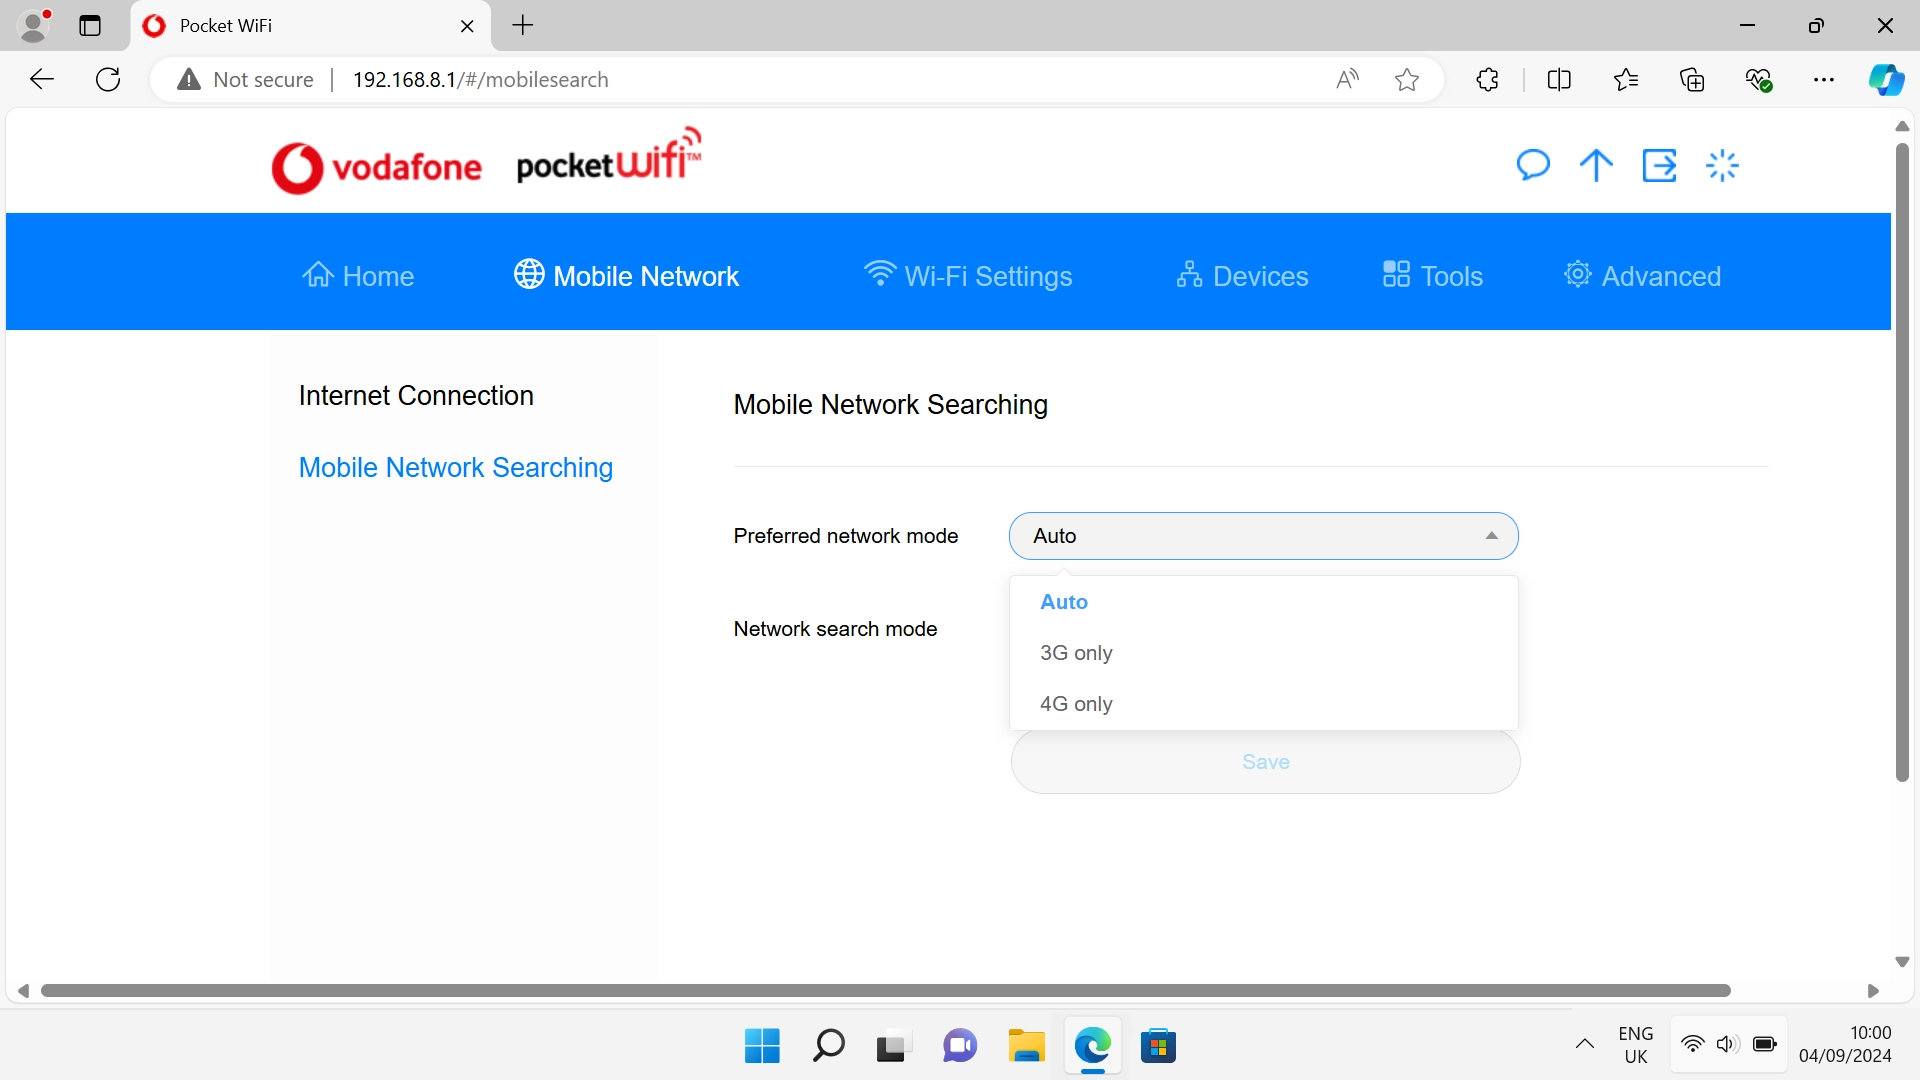1920x1080 pixels.
Task: Collapse the Preferred network mode dropdown
Action: [1490, 536]
